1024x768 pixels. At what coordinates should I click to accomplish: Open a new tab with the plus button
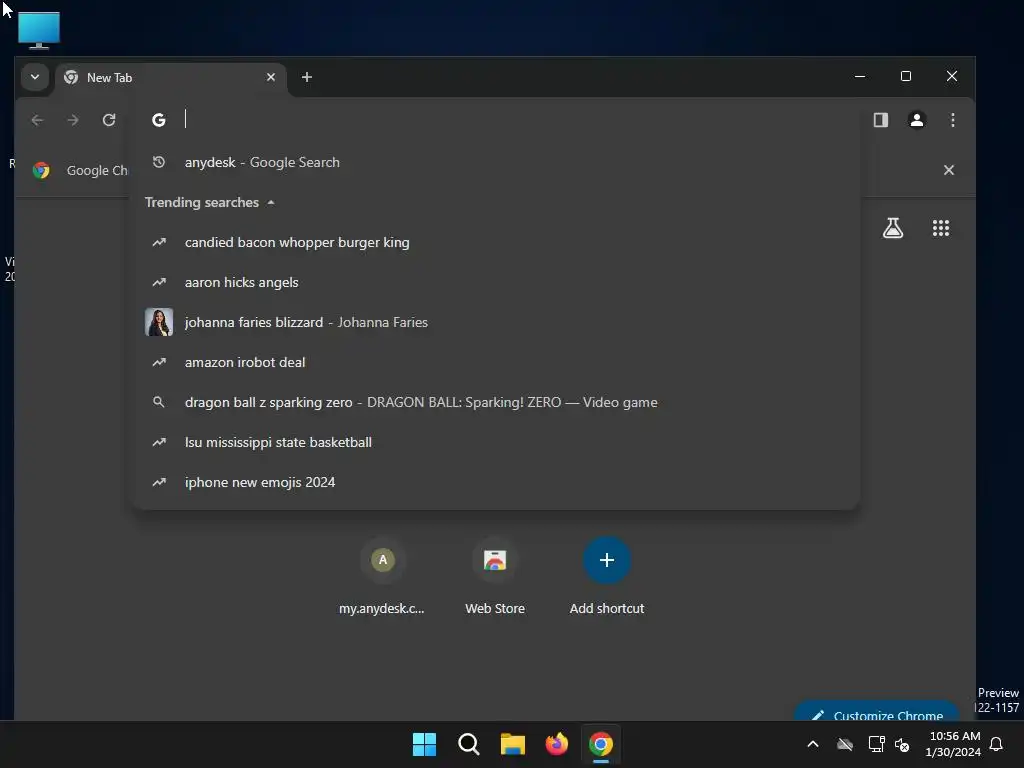click(307, 77)
